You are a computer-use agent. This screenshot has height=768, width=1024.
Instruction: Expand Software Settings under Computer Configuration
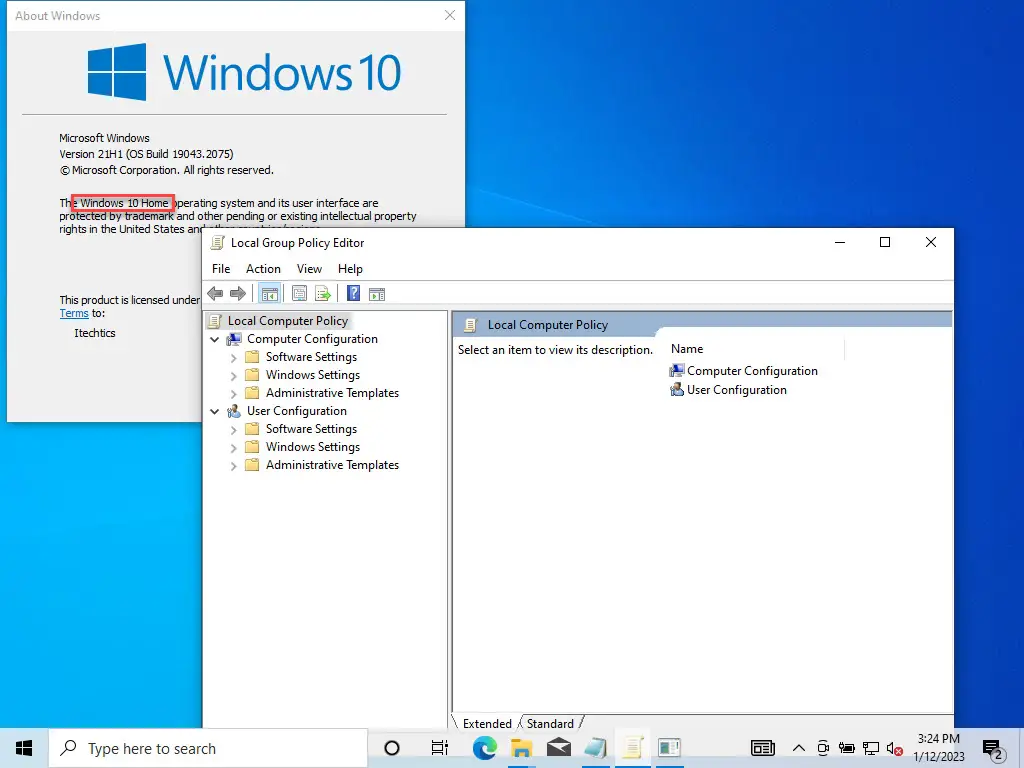click(x=234, y=358)
